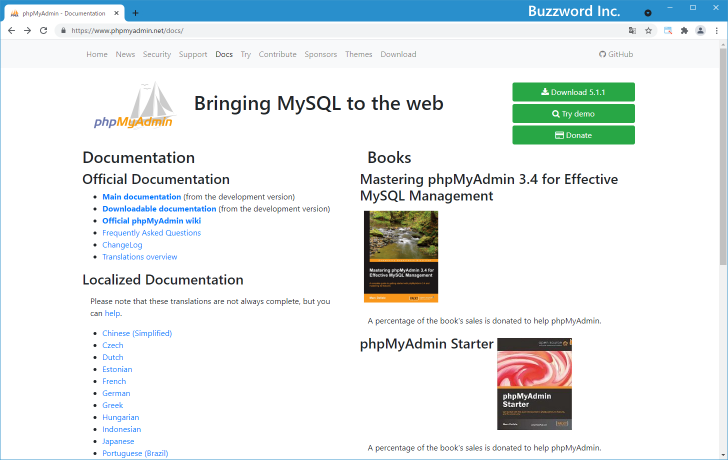Image resolution: width=728 pixels, height=460 pixels.
Task: Click the user profile avatar icon
Action: pos(700,31)
